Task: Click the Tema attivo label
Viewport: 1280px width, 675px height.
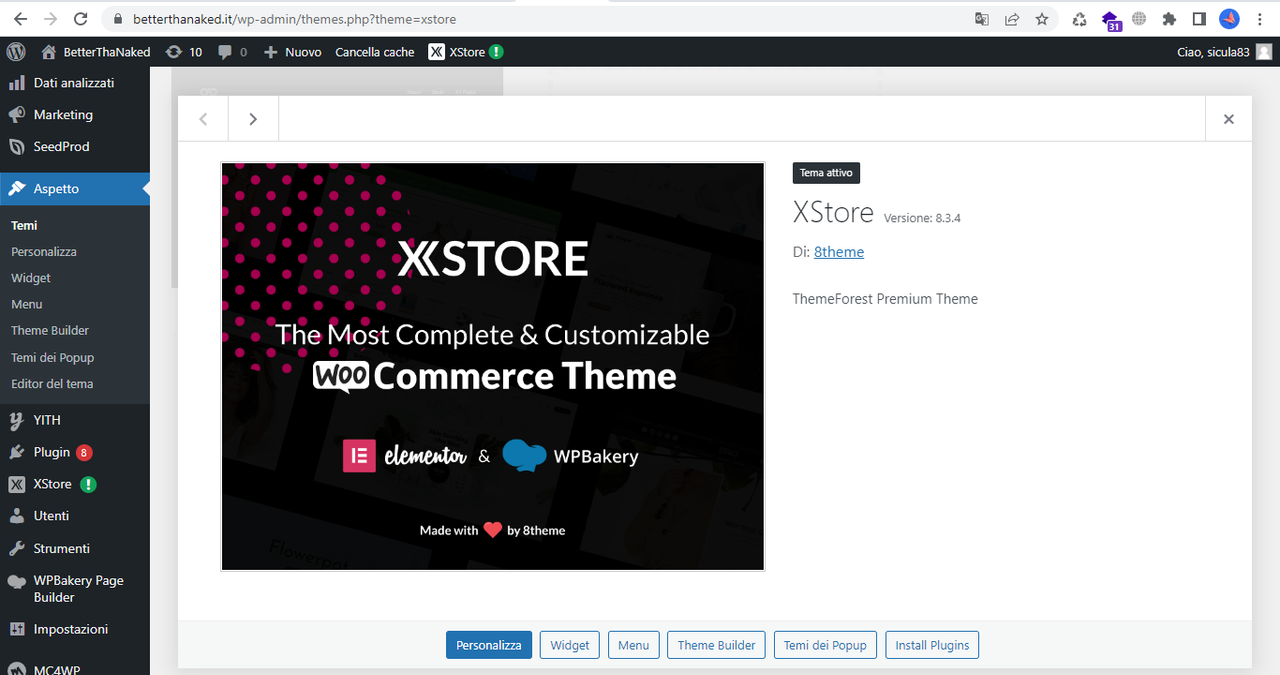Action: click(x=826, y=173)
